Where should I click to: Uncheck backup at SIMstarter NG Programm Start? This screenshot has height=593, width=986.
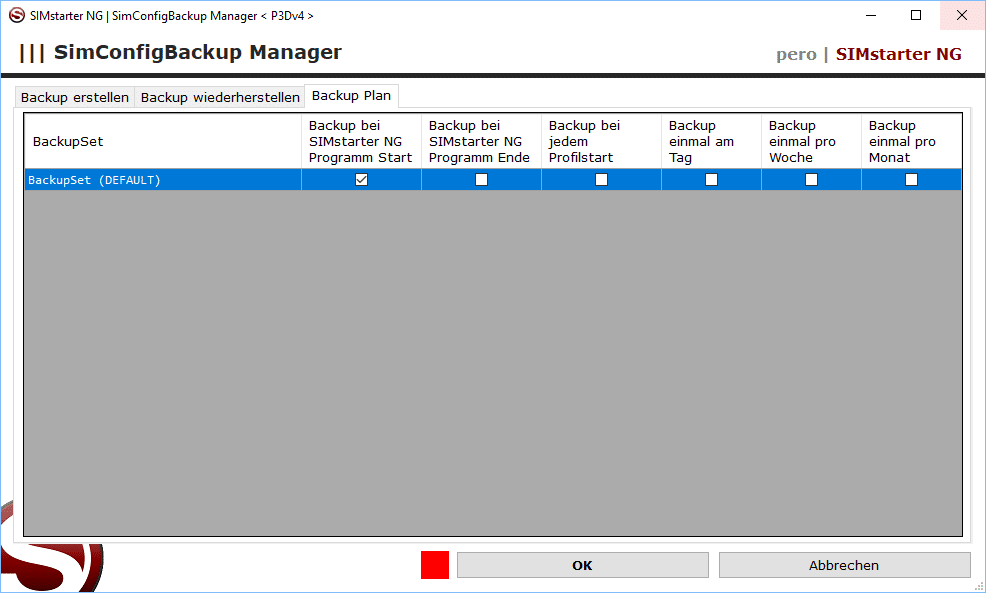point(361,180)
